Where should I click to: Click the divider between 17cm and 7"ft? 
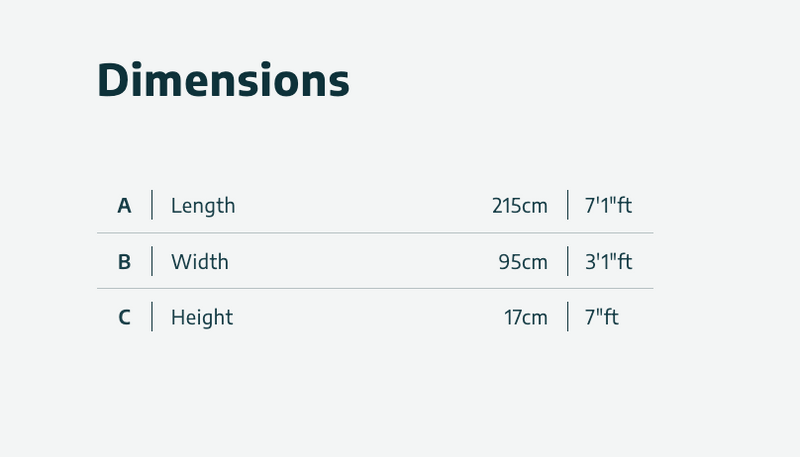pos(568,317)
